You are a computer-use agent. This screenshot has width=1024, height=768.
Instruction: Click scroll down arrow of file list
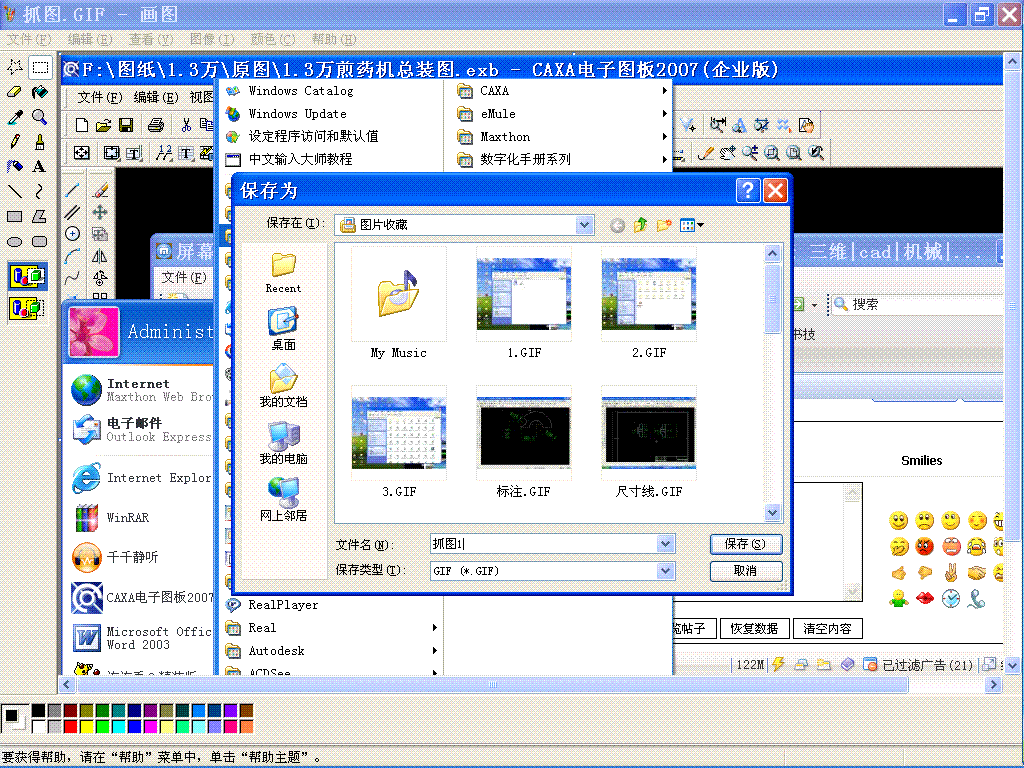click(x=772, y=513)
